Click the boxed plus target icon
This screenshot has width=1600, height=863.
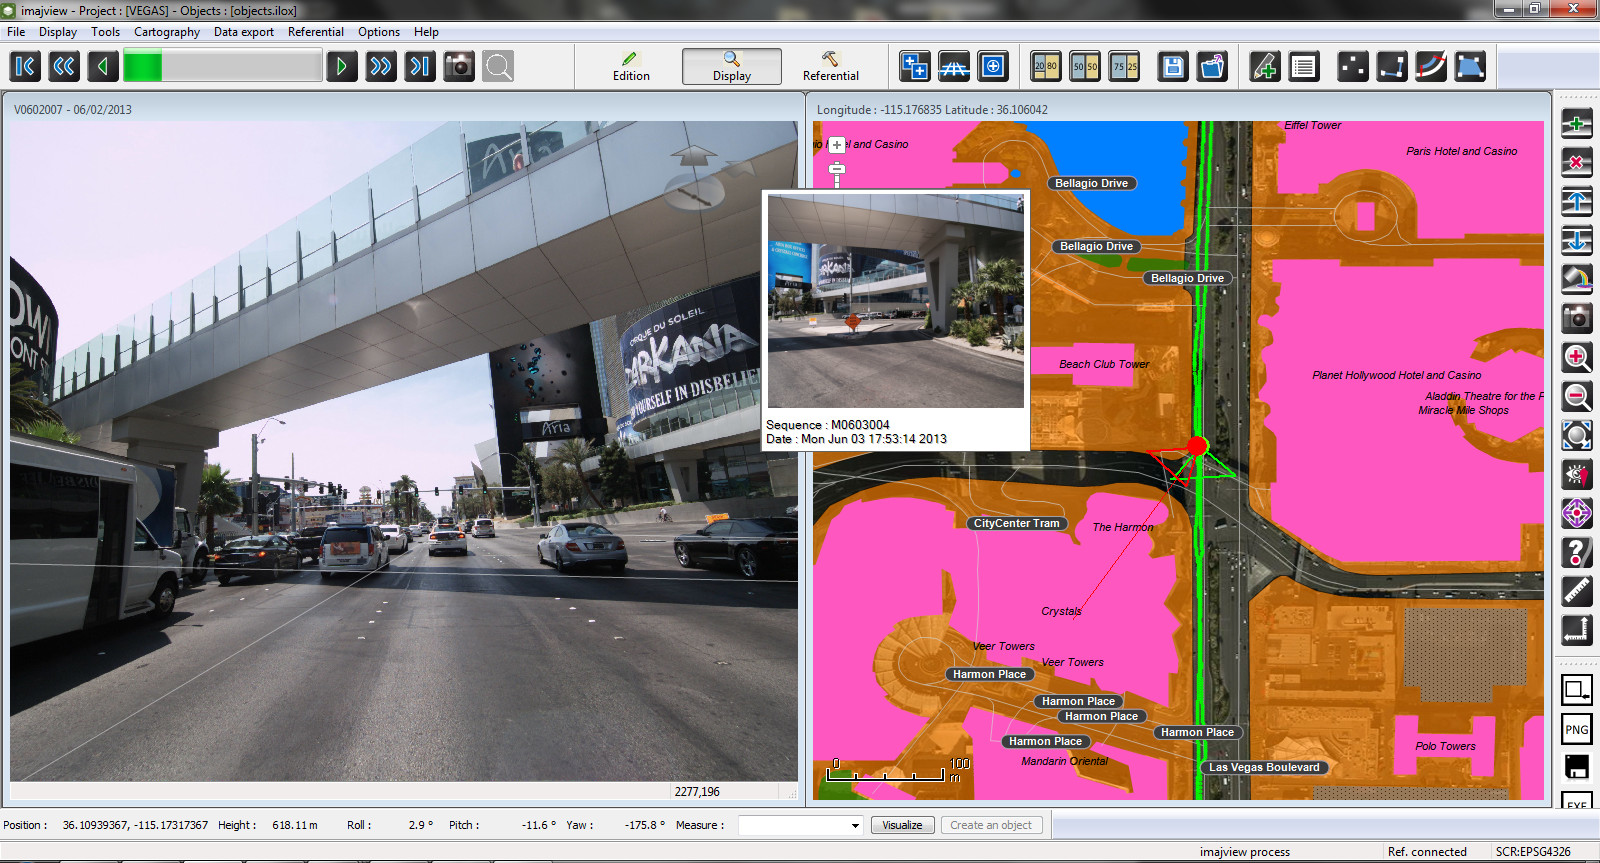[993, 67]
